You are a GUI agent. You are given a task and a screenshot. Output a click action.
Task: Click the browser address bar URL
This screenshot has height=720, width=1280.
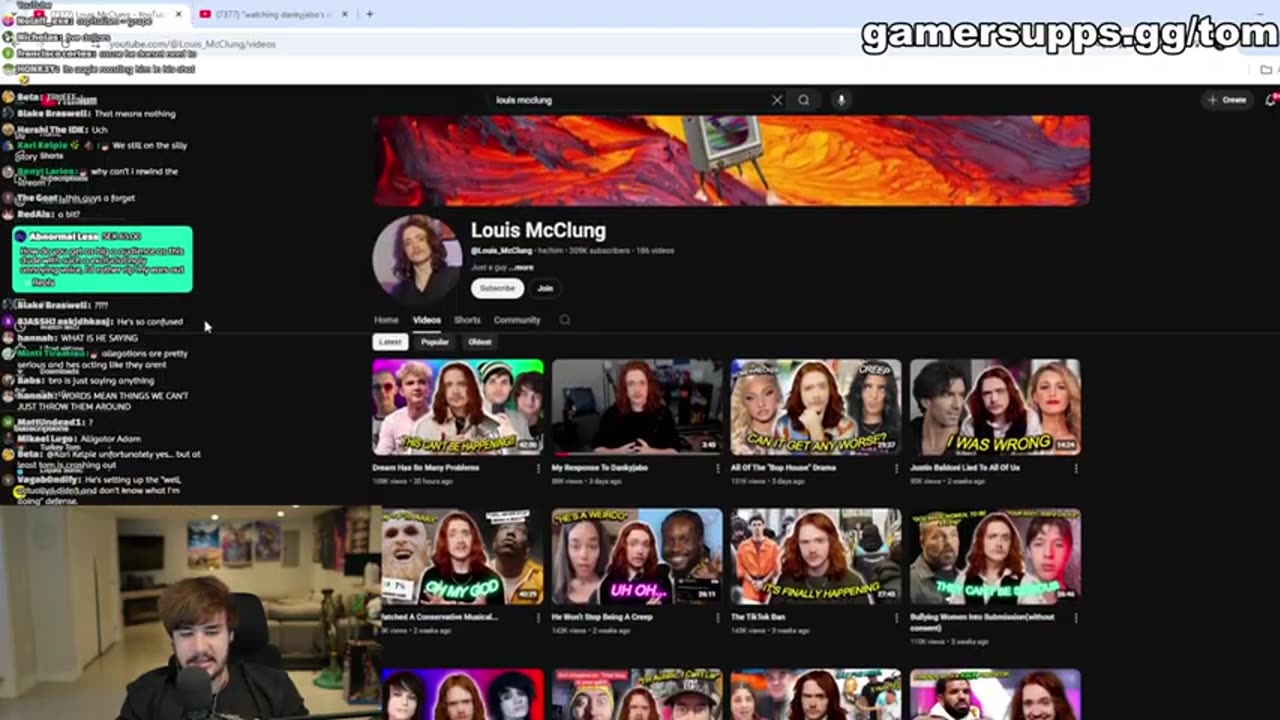click(x=192, y=44)
